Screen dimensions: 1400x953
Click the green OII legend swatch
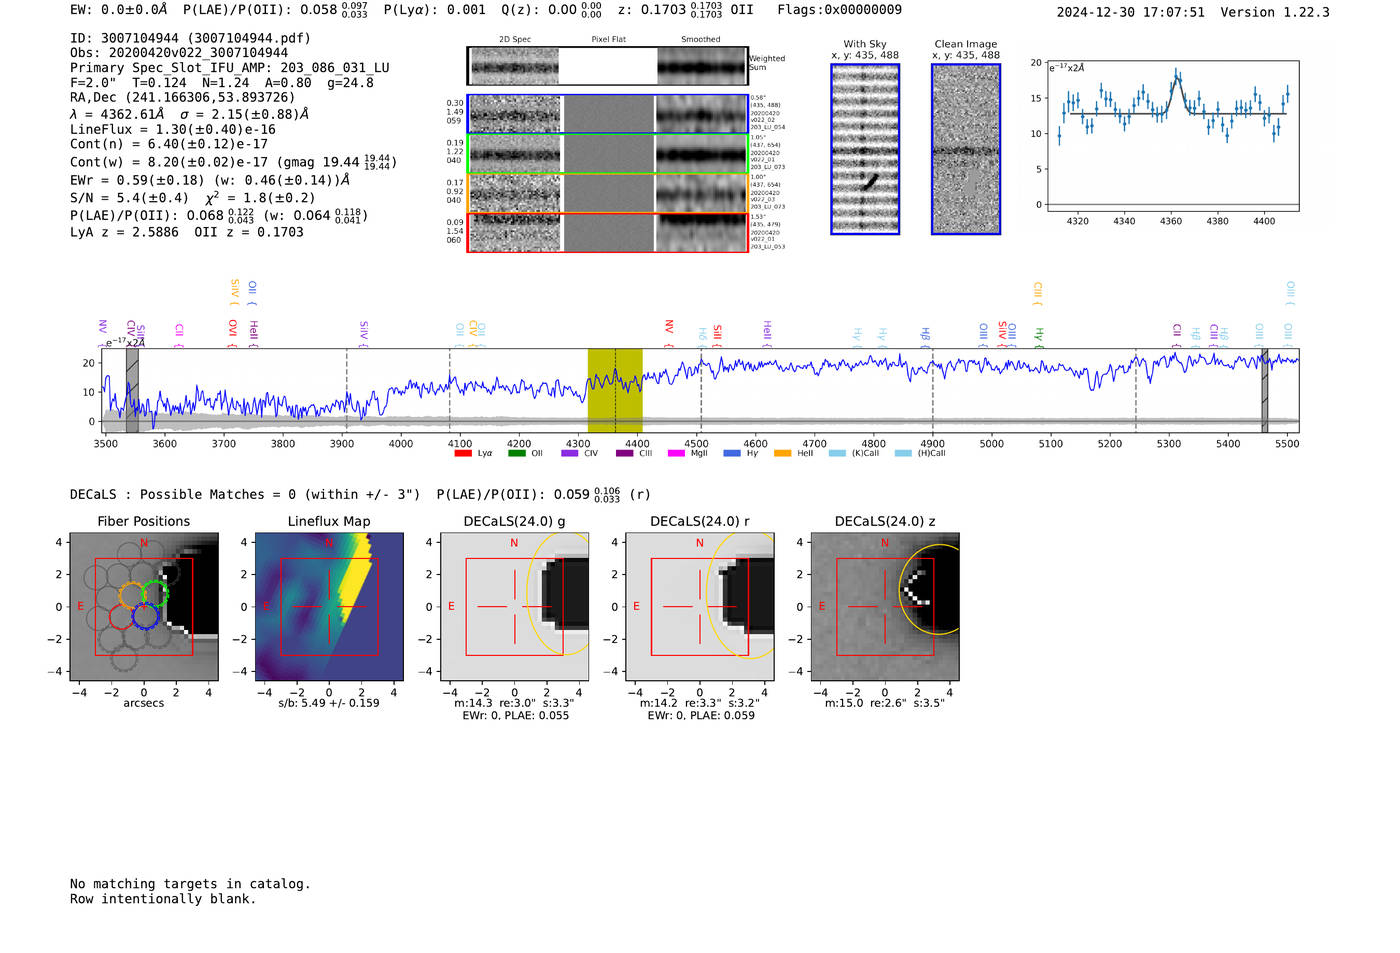(516, 453)
